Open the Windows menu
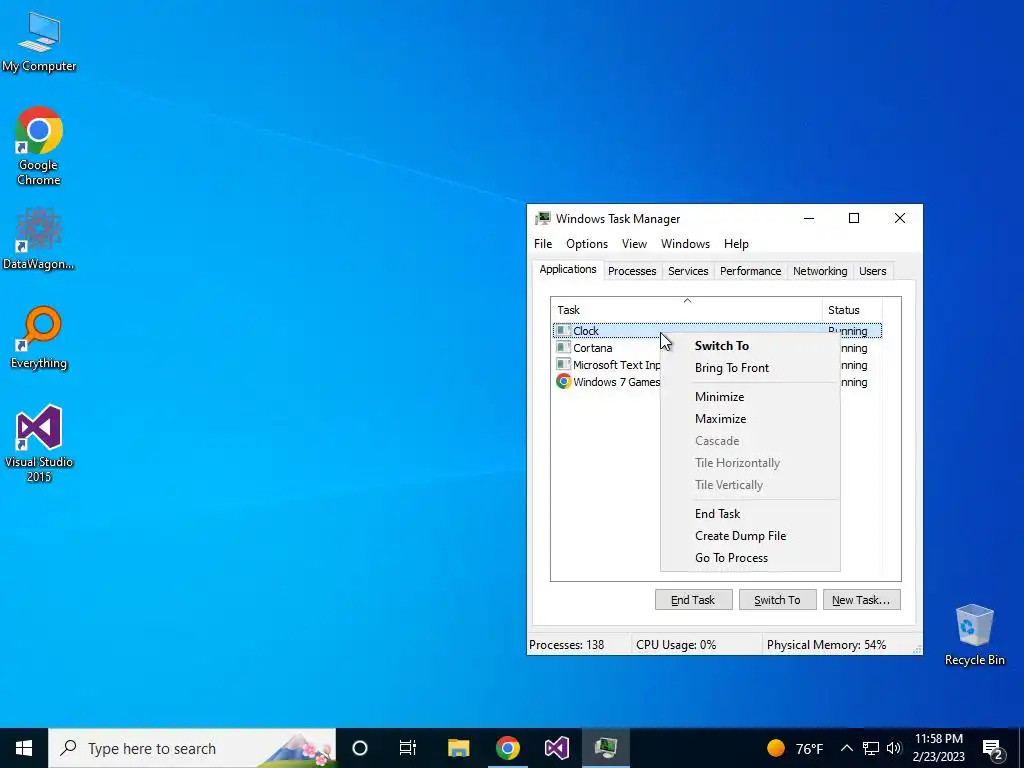 click(685, 244)
